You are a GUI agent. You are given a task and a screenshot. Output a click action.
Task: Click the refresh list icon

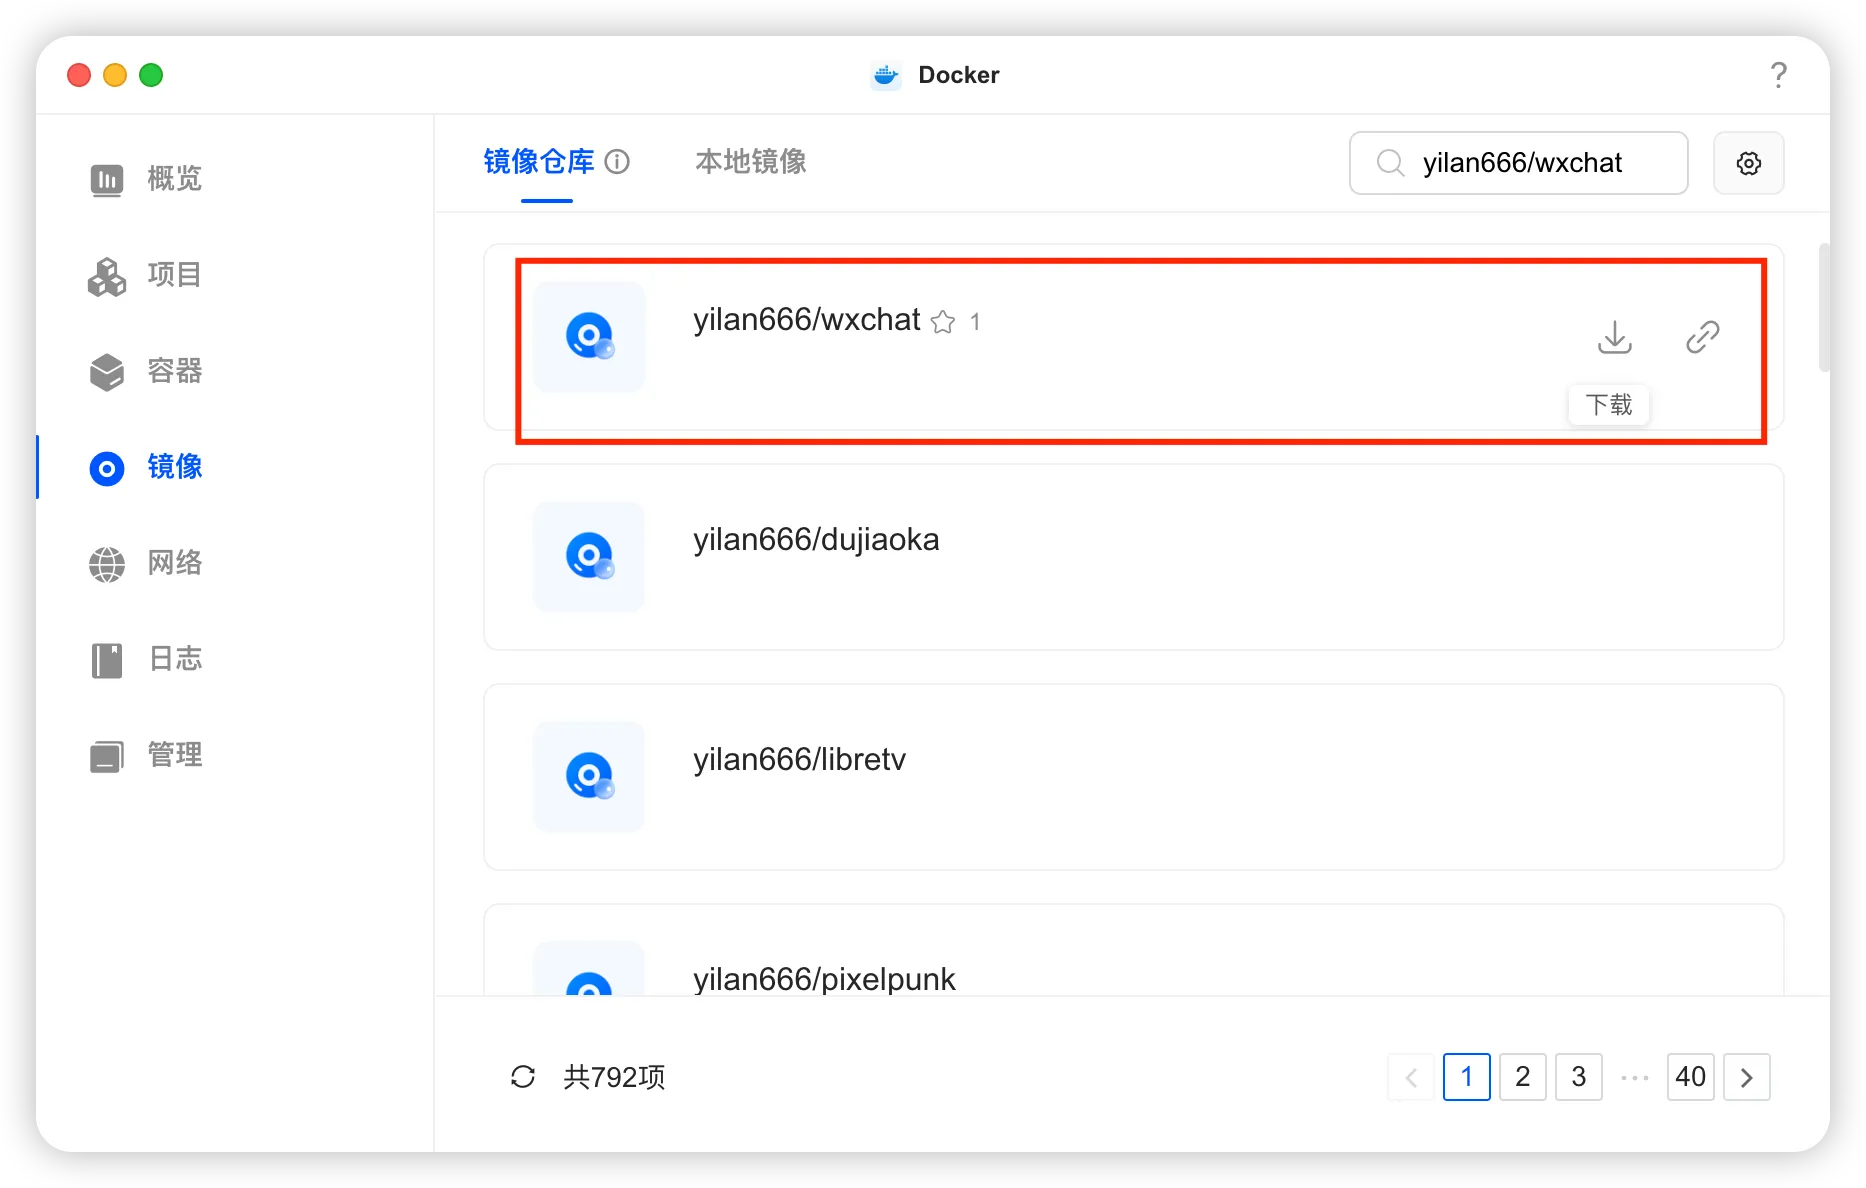(523, 1077)
